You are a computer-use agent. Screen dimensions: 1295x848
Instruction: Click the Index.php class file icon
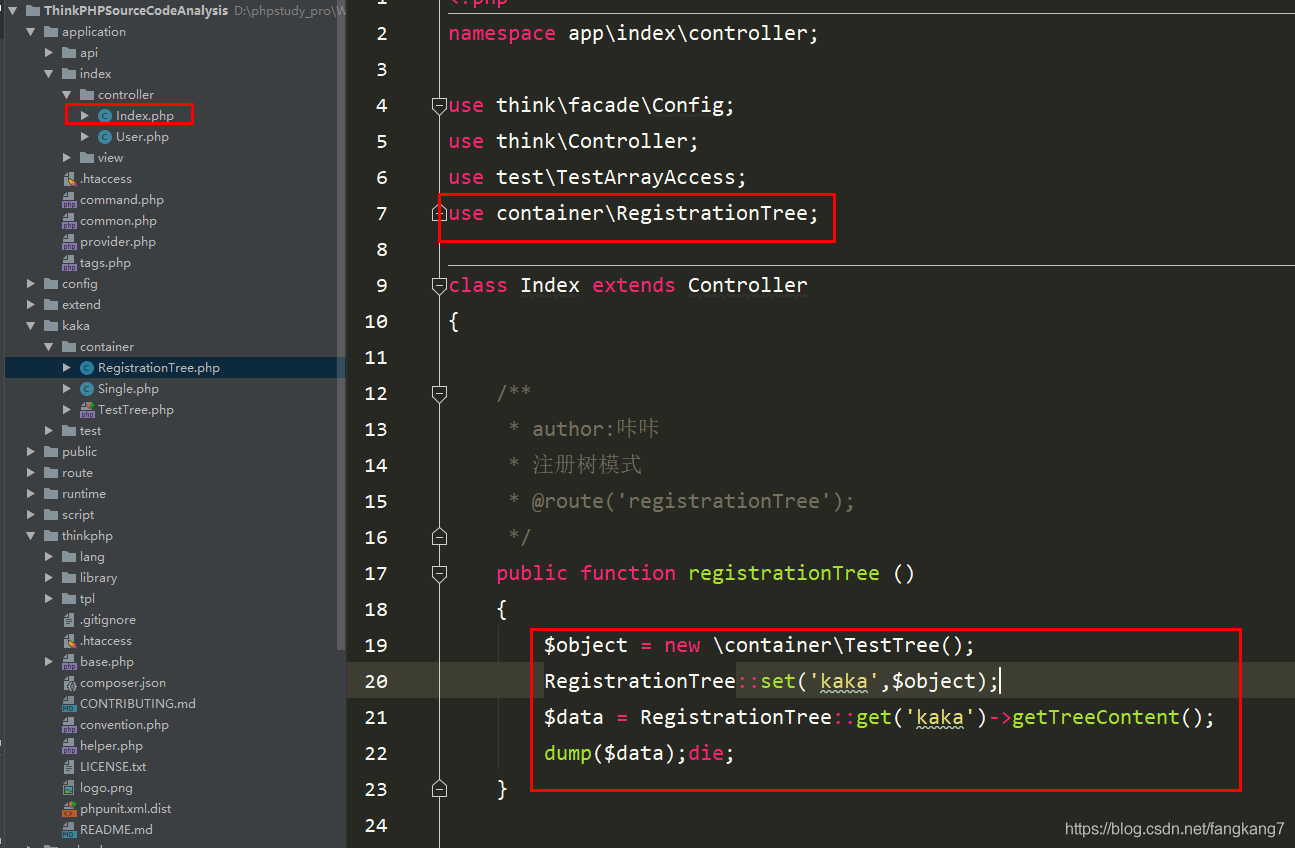pos(105,116)
